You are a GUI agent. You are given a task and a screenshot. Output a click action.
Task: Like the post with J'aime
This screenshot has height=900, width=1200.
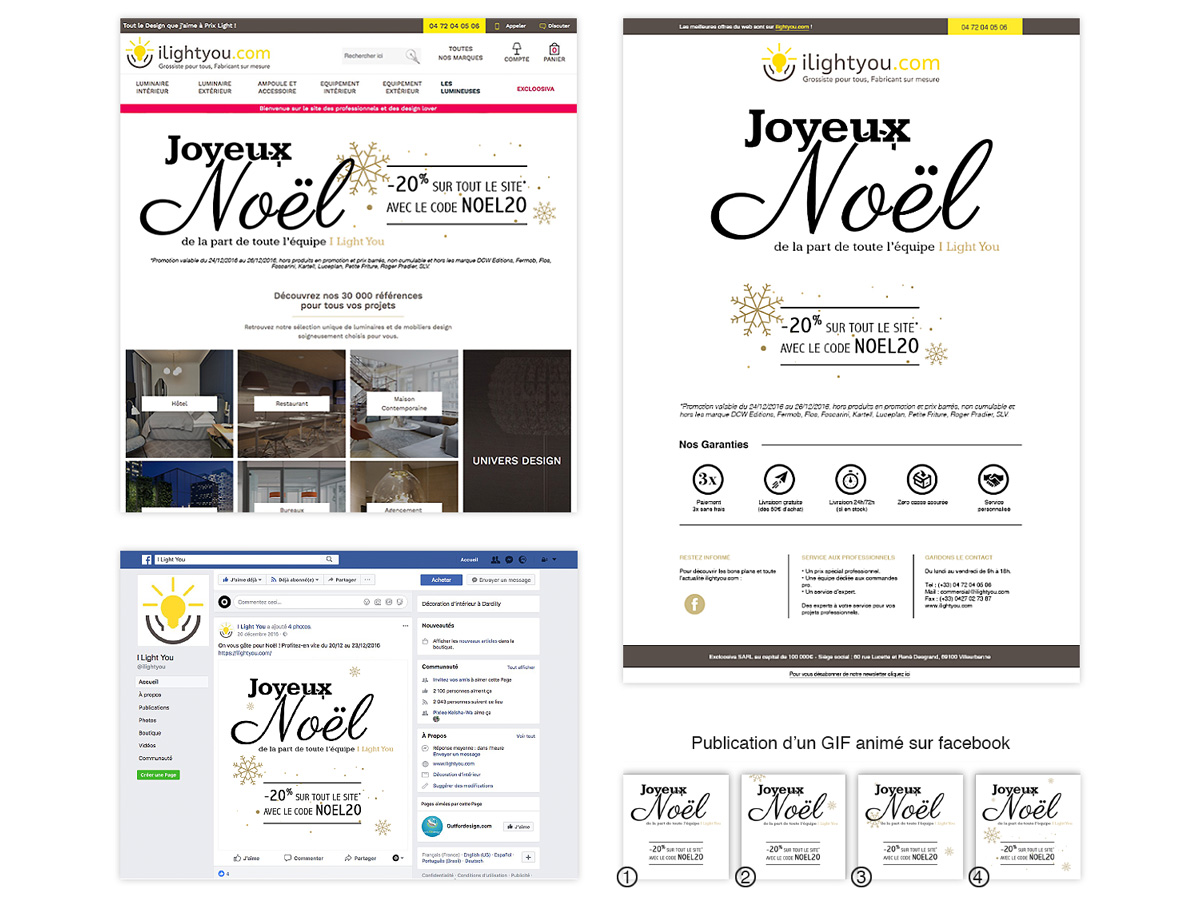pyautogui.click(x=247, y=858)
